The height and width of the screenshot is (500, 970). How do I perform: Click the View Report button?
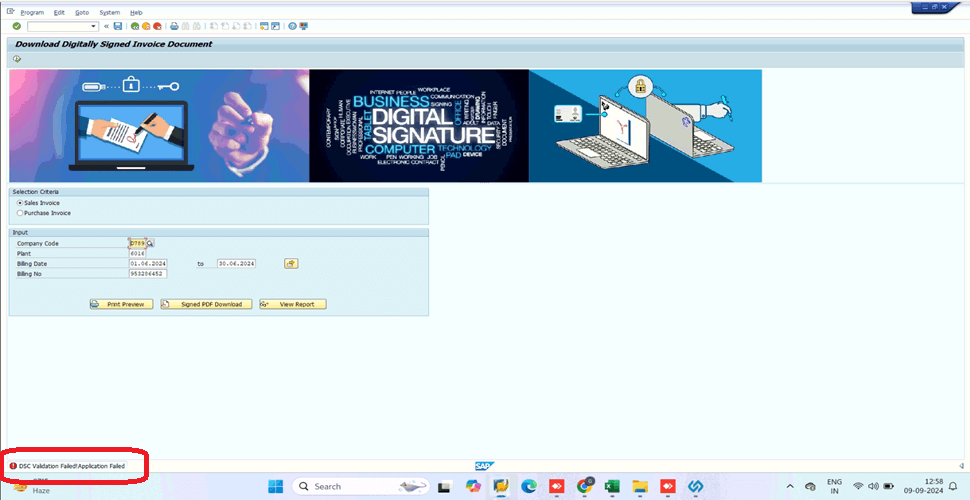click(293, 304)
